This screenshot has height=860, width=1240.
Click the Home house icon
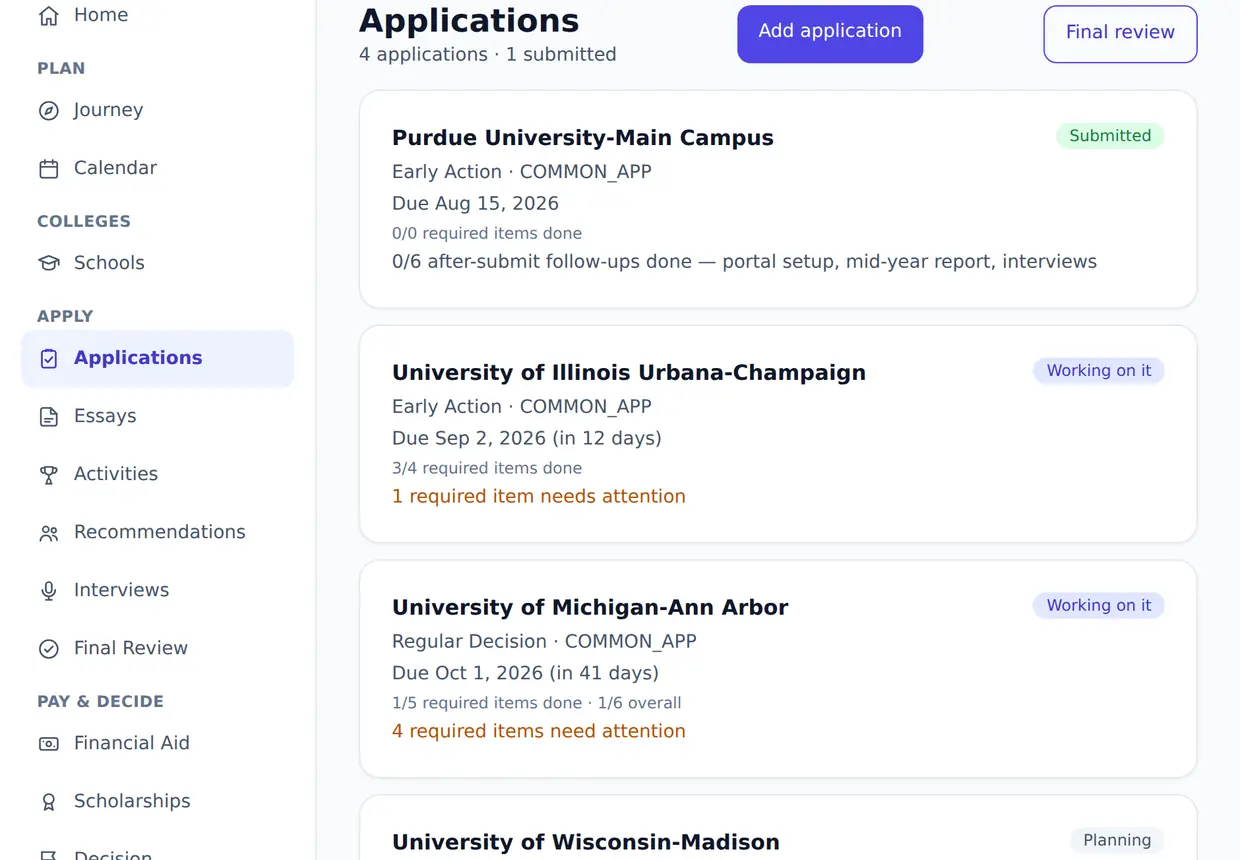[x=48, y=15]
